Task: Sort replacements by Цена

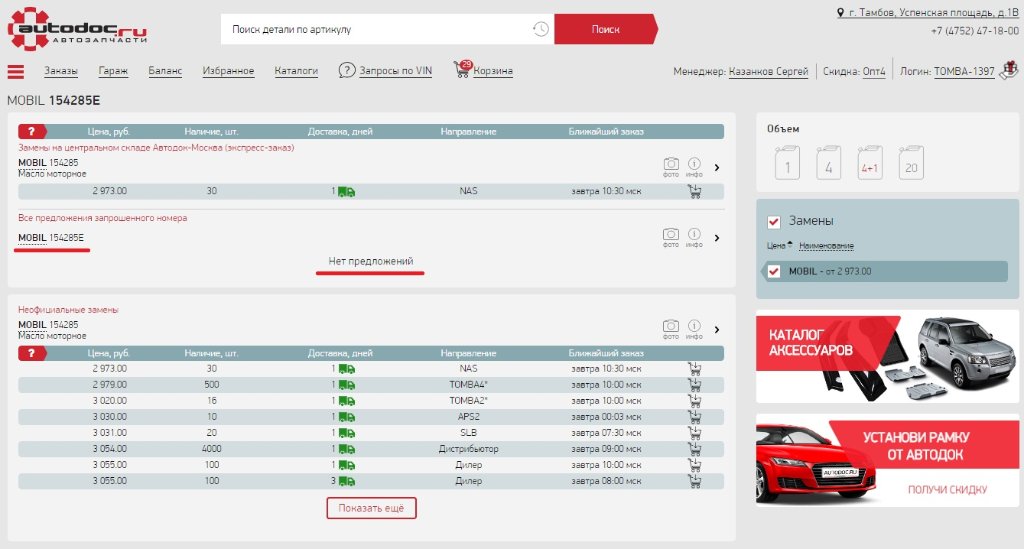Action: pyautogui.click(x=779, y=245)
